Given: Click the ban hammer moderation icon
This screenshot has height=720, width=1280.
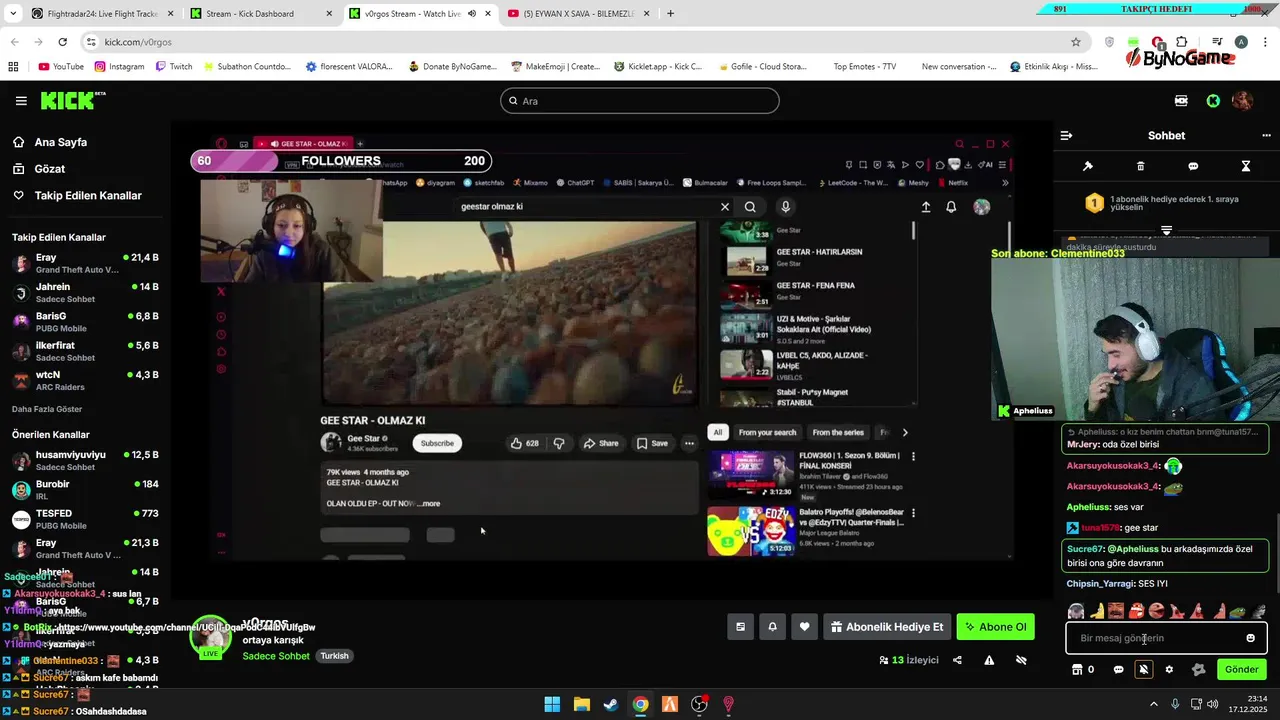Looking at the screenshot, I should tap(1088, 166).
